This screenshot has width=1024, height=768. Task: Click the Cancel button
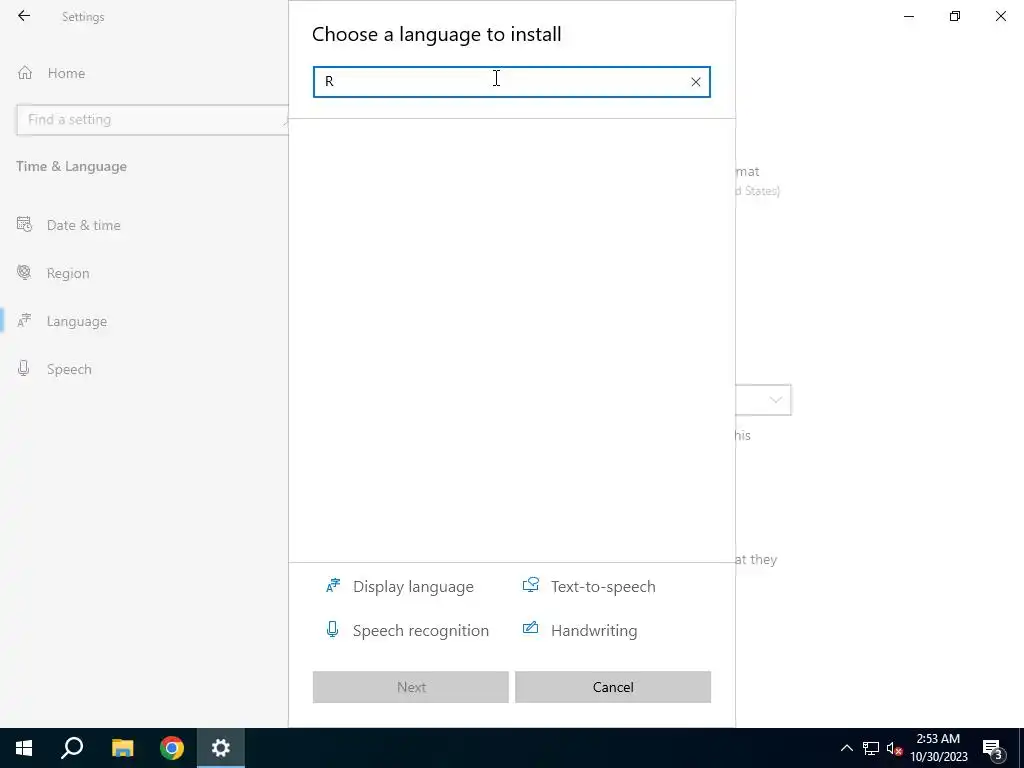pyautogui.click(x=613, y=687)
